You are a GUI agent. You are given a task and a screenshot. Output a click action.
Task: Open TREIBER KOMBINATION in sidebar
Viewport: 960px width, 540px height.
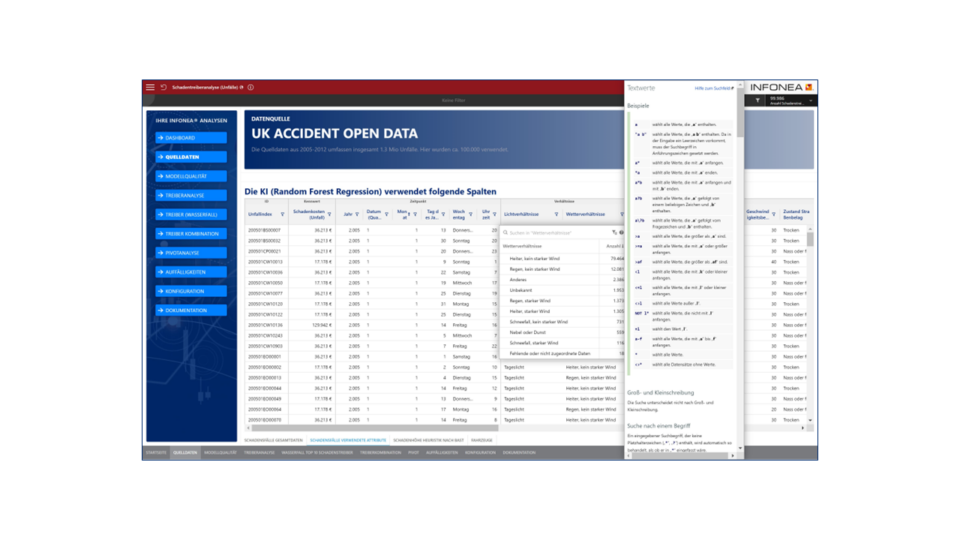(x=191, y=234)
